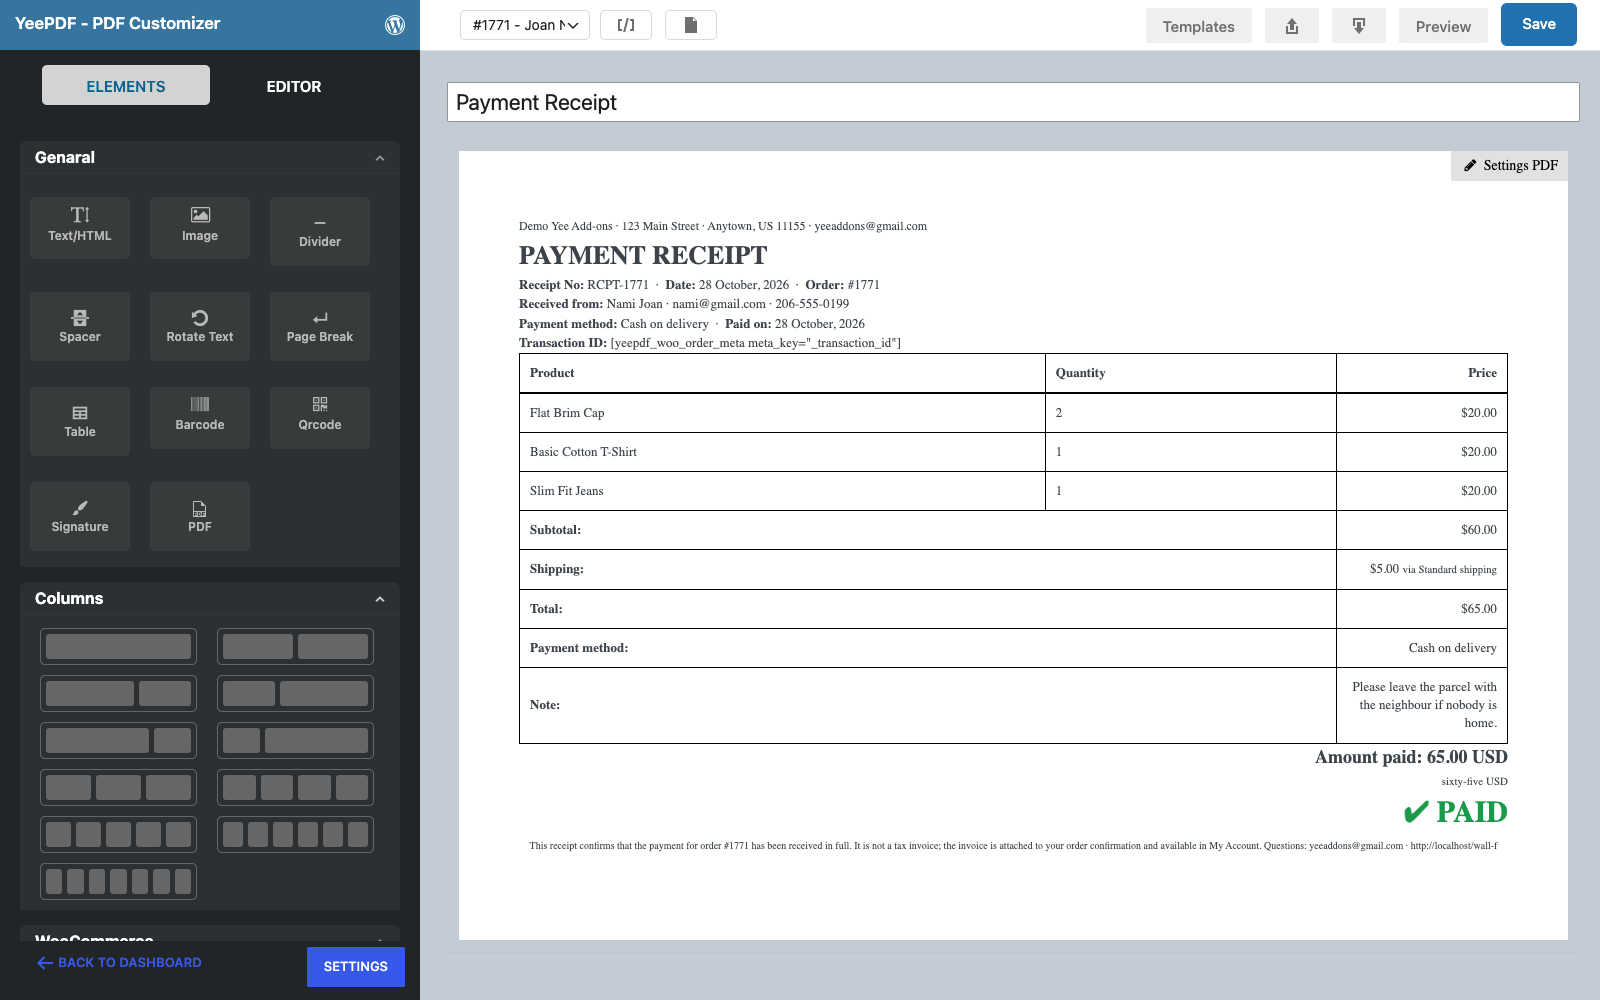Add a Qrcode element
1600x1000 pixels.
click(x=320, y=418)
